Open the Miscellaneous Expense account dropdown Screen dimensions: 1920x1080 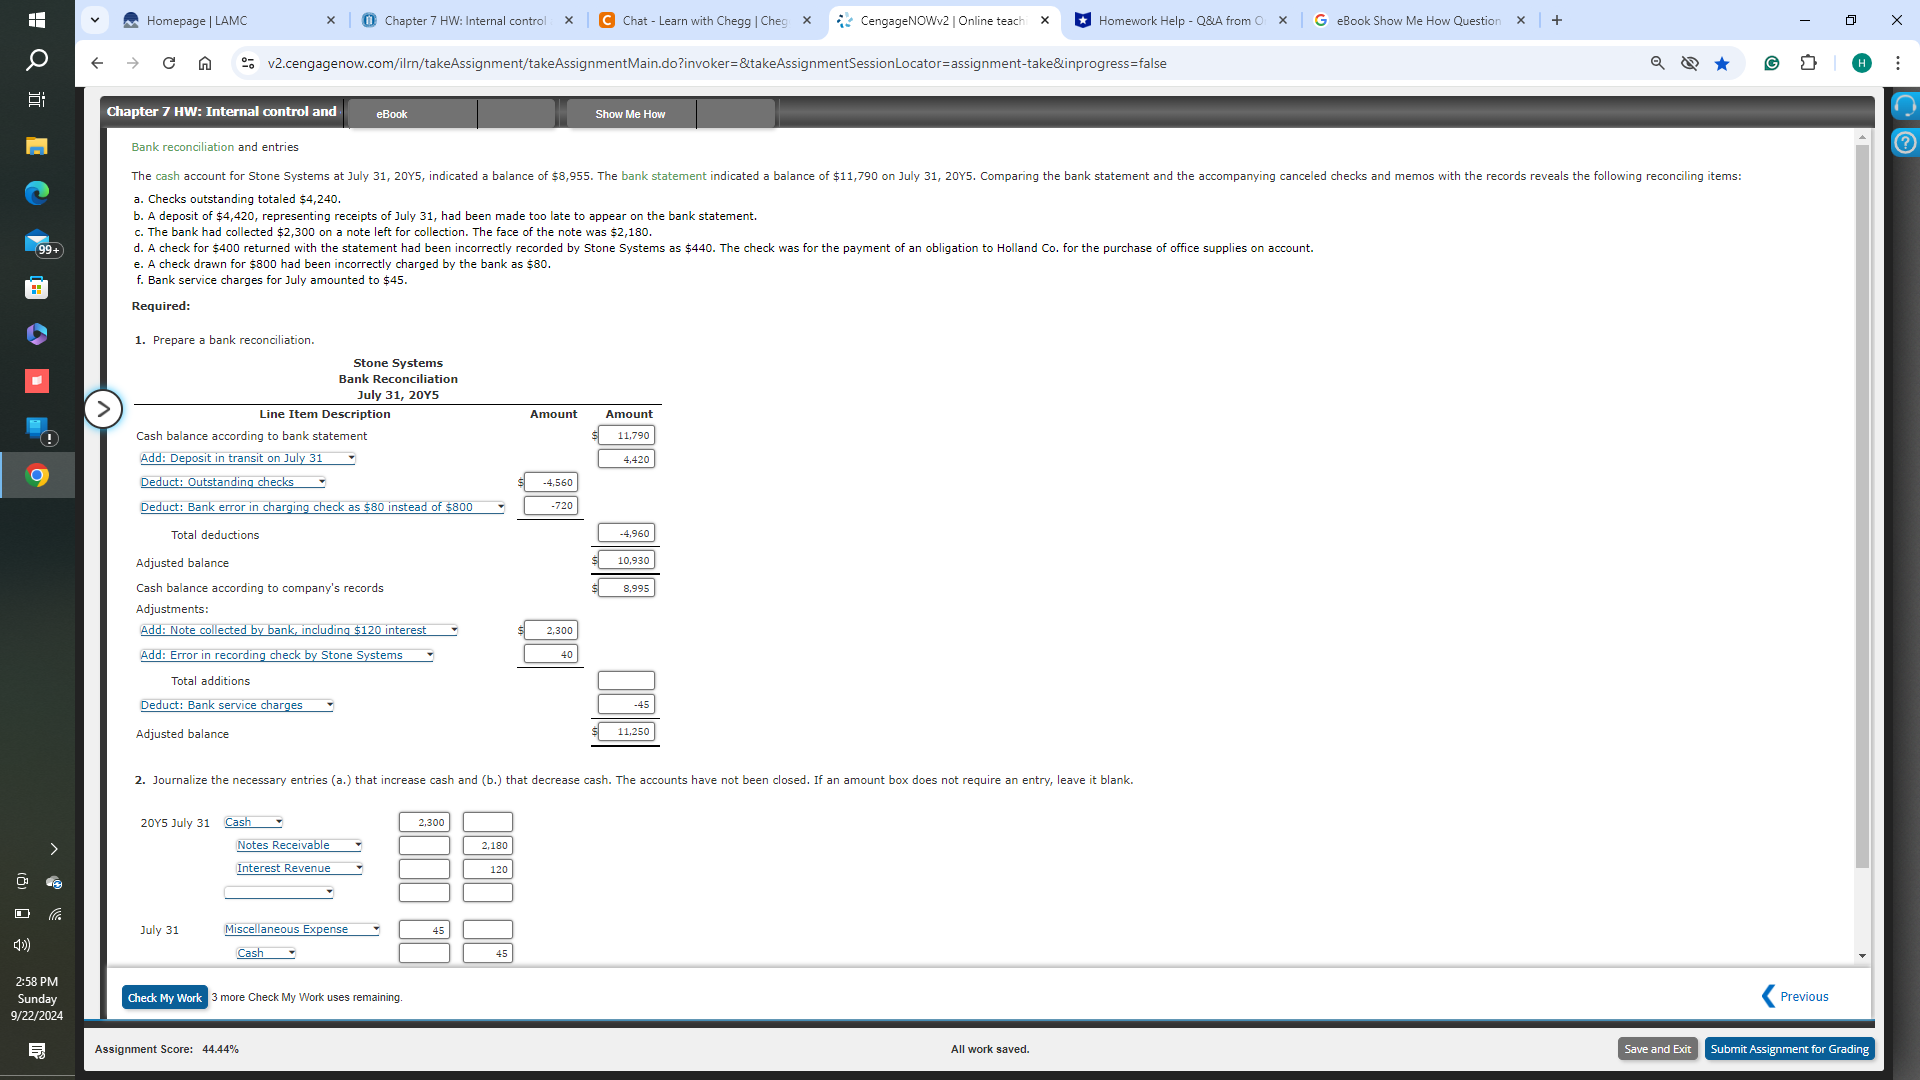click(301, 929)
